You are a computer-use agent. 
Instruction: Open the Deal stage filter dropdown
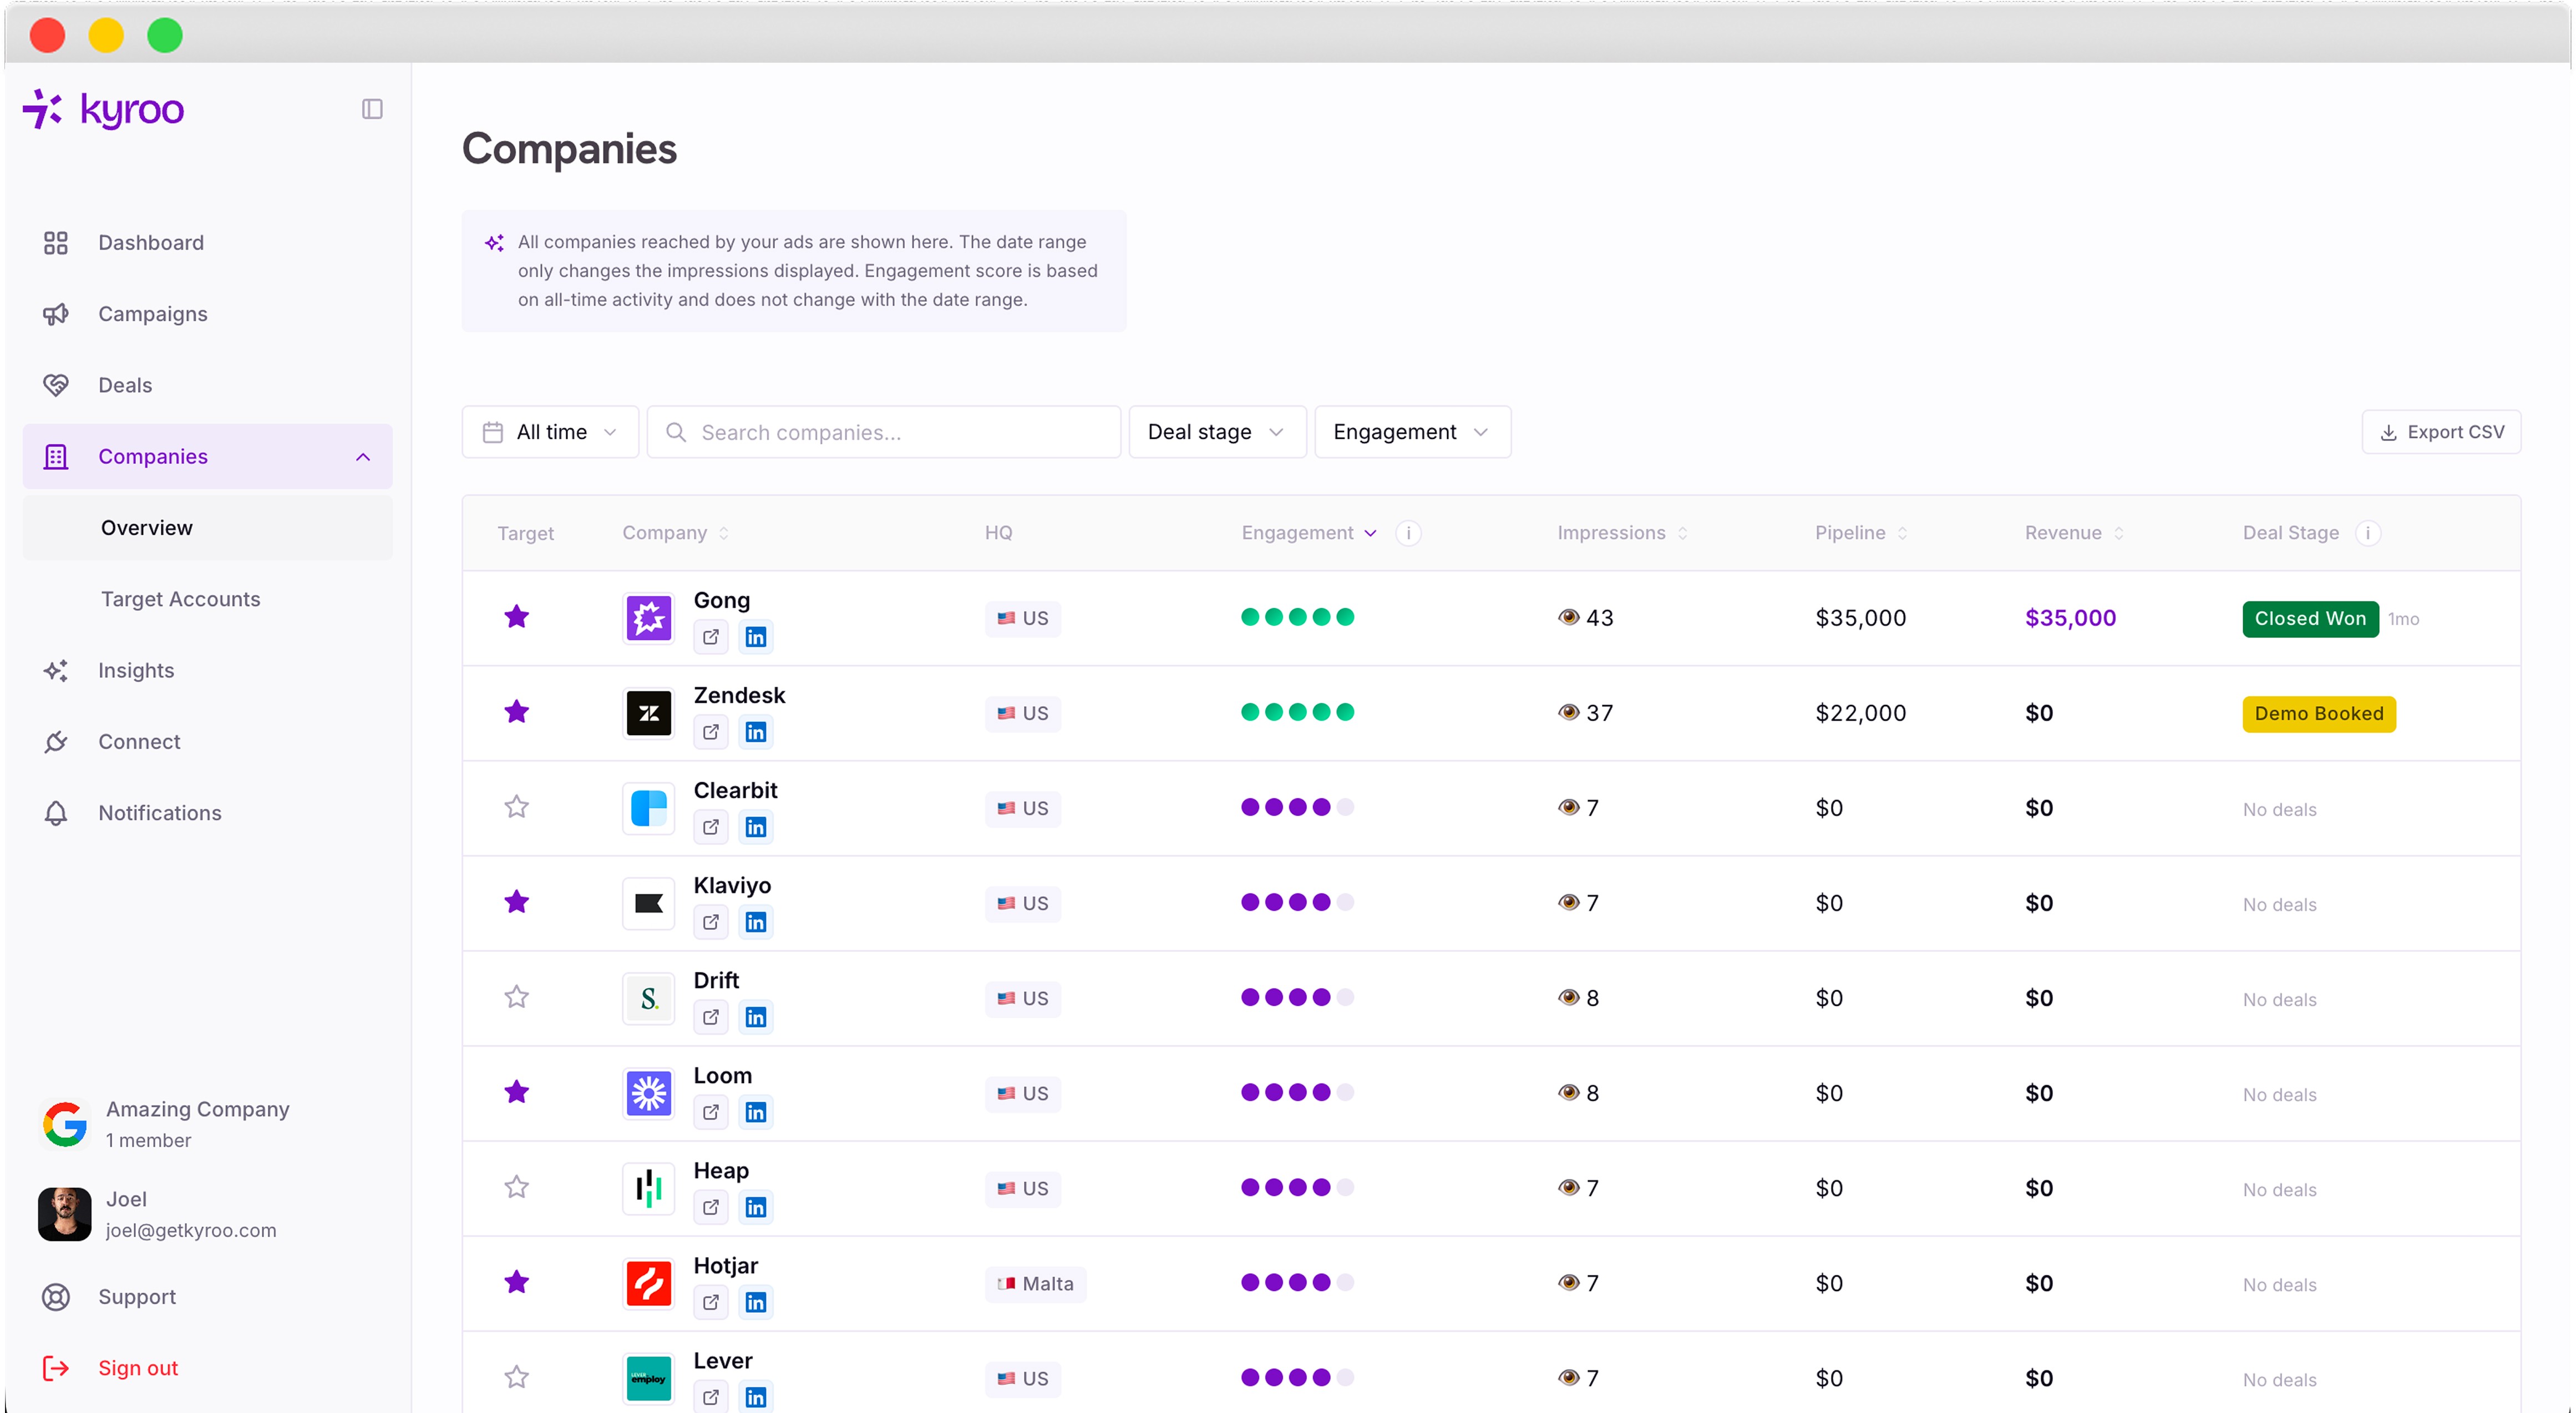coord(1217,432)
